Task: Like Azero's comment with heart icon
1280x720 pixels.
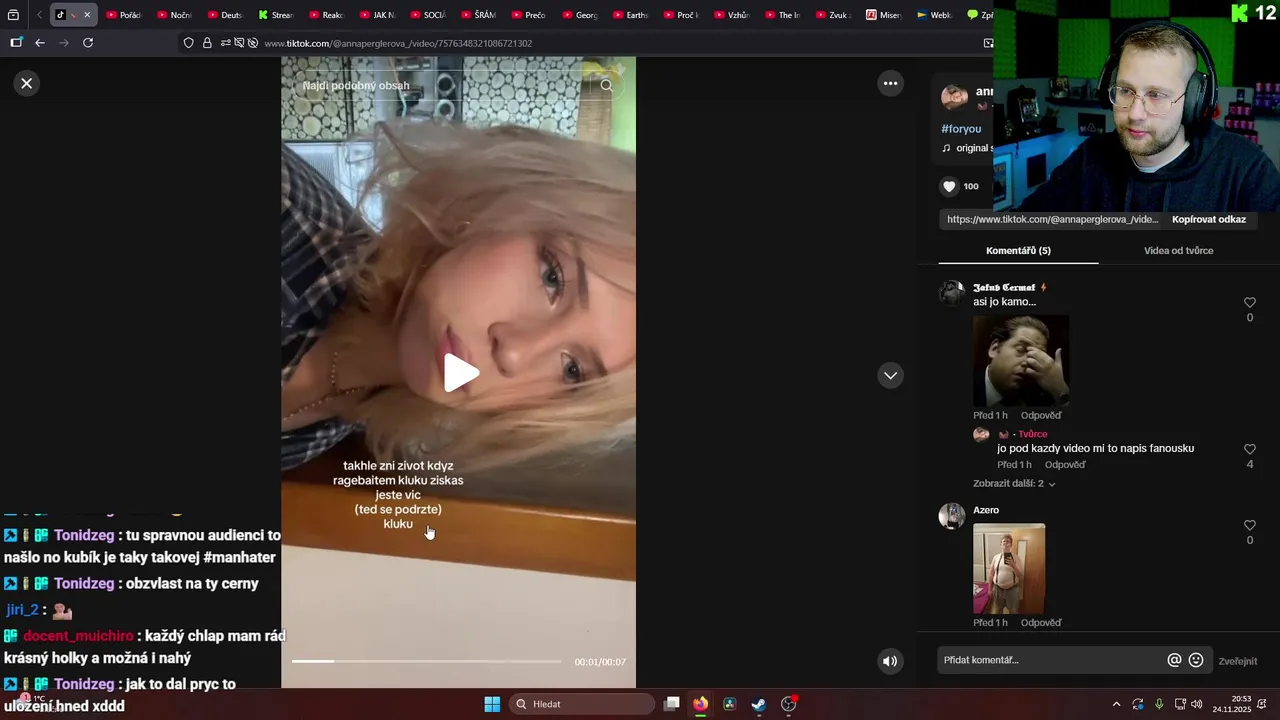Action: tap(1249, 525)
